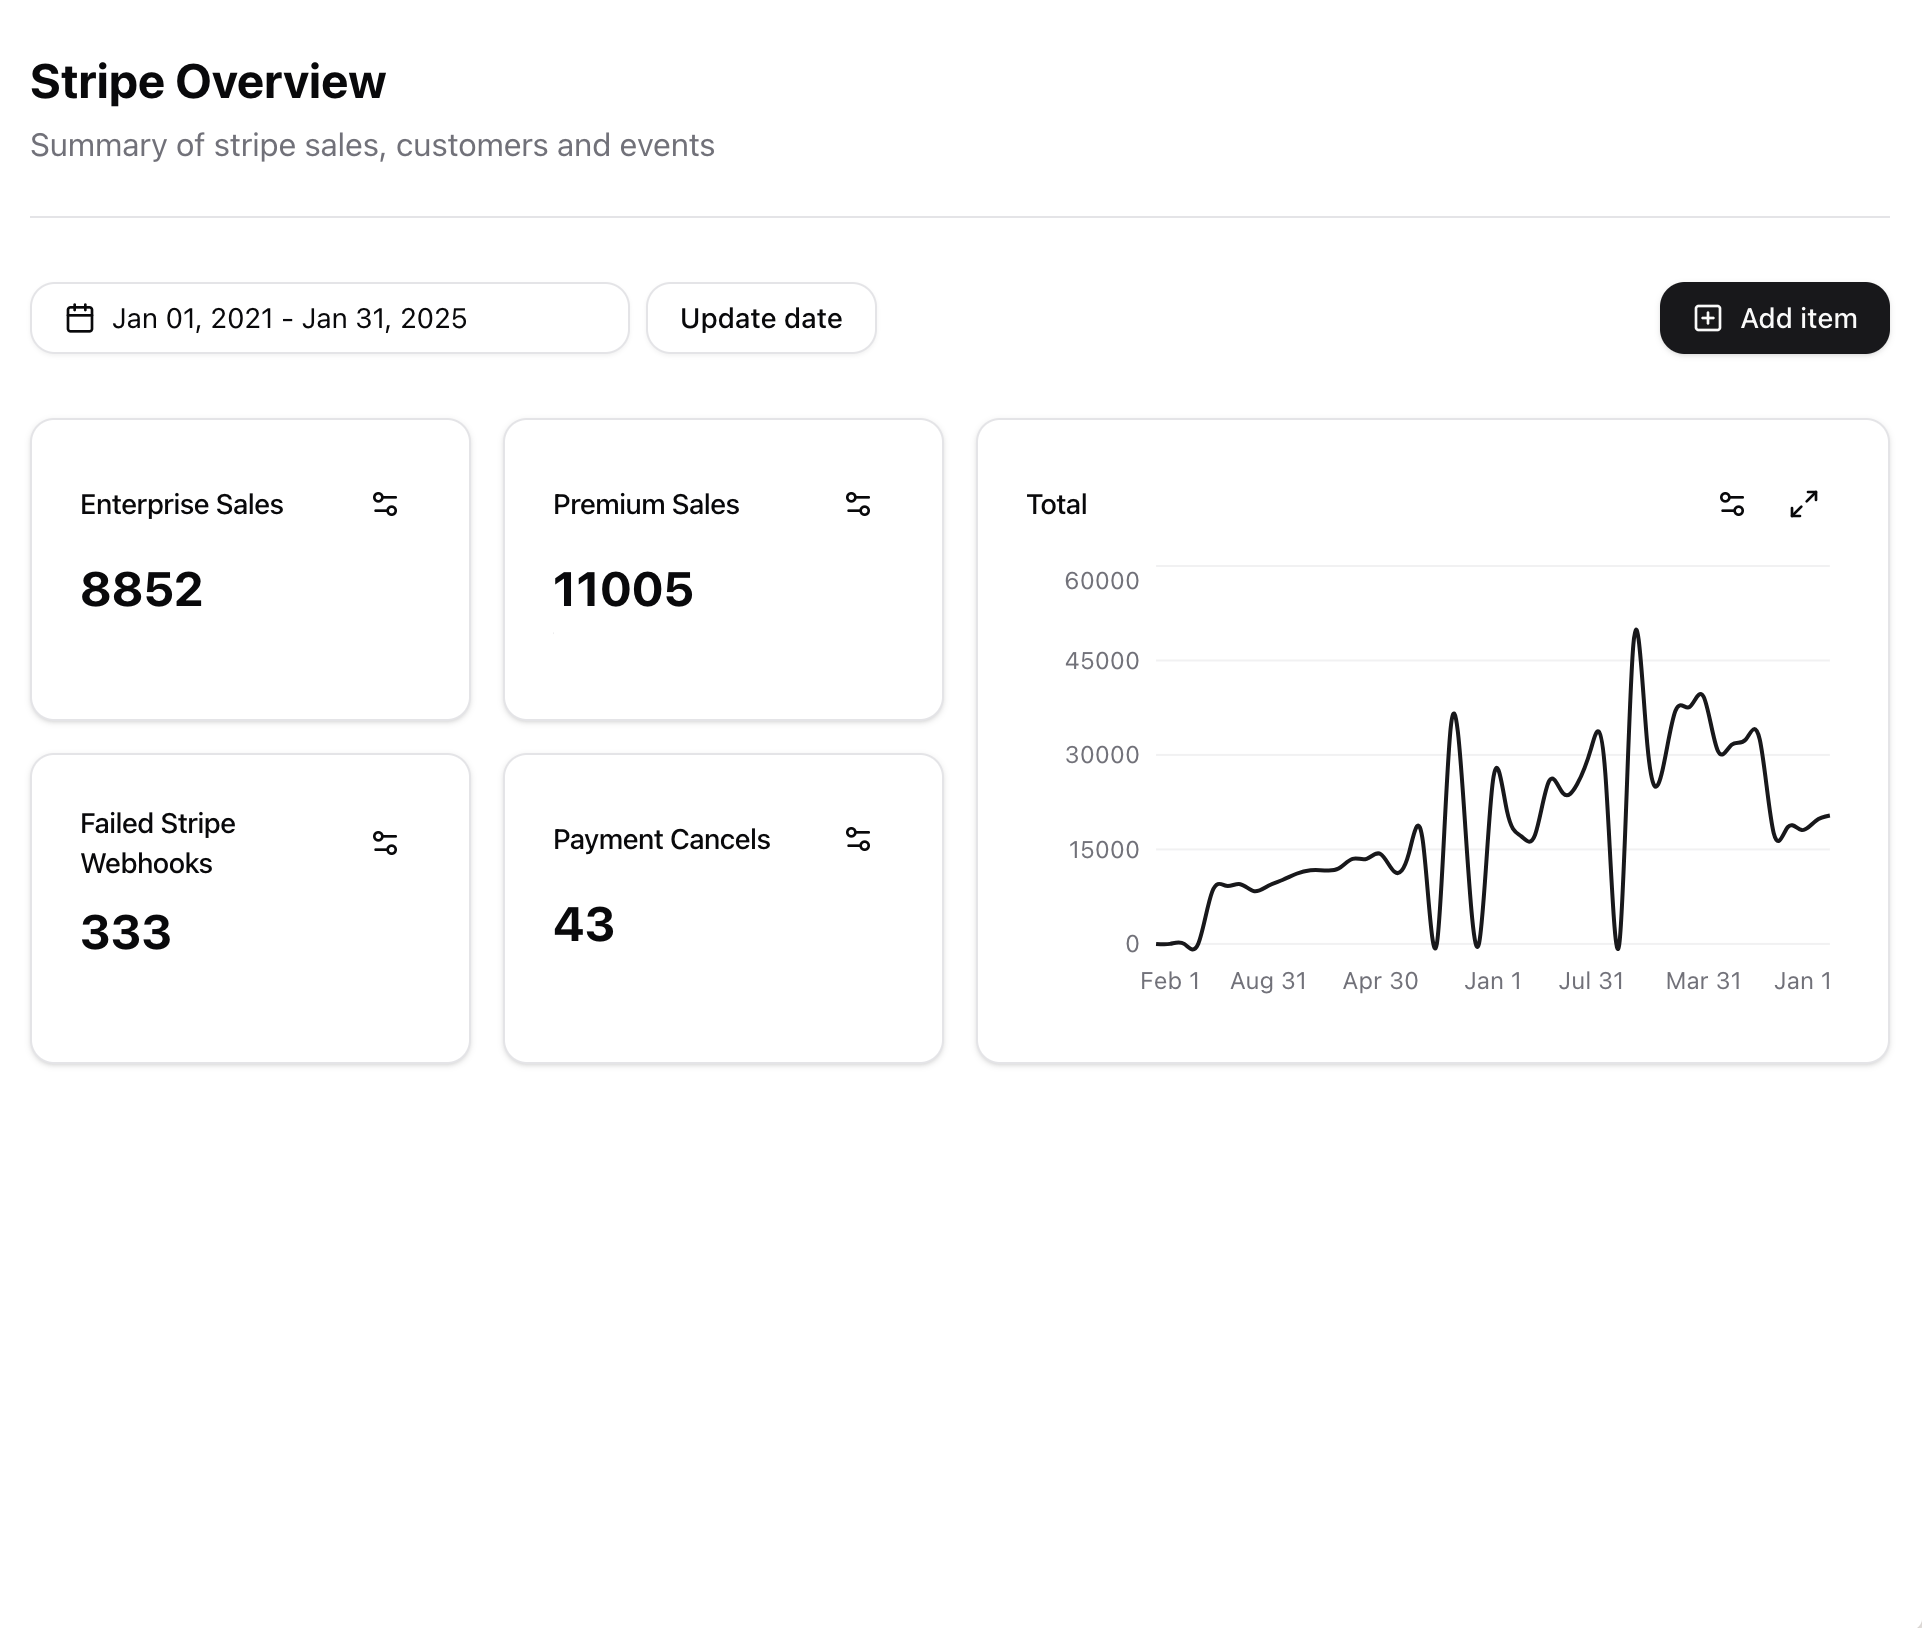Image resolution: width=1922 pixels, height=1628 pixels.
Task: Open settings icon on Total chart card
Action: tap(1732, 504)
